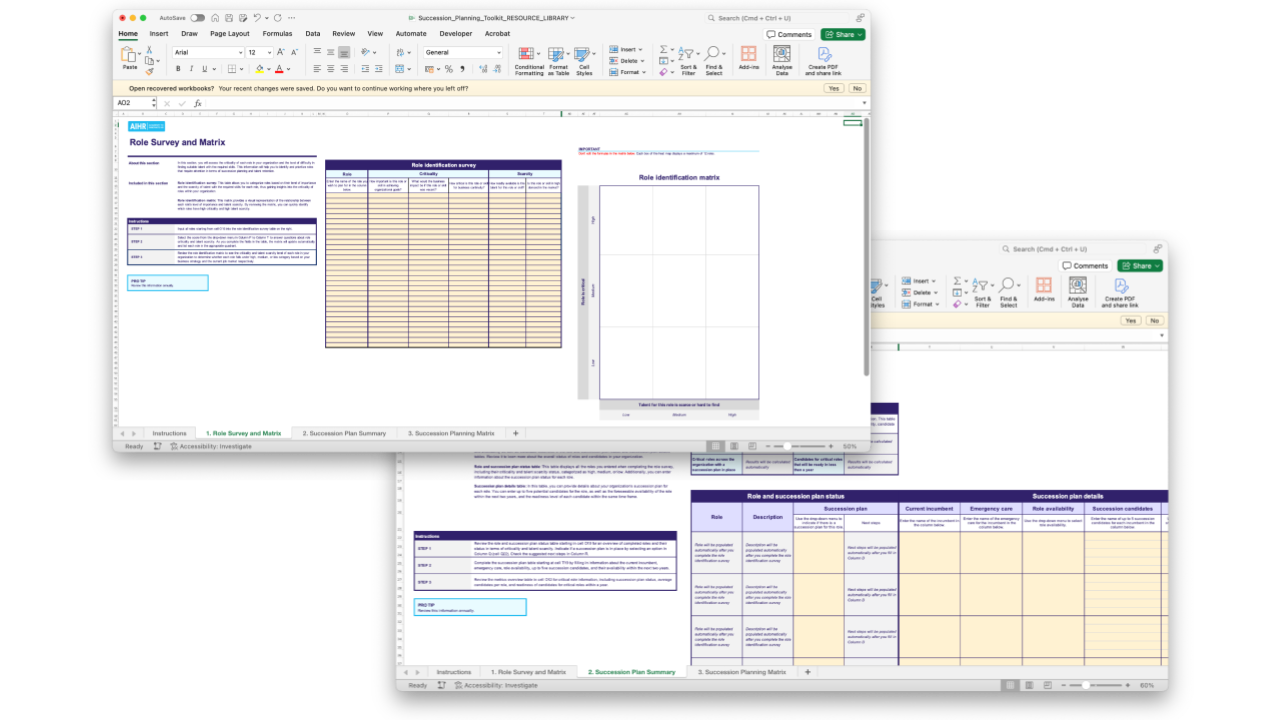1280x720 pixels.
Task: Switch to the Developer ribbon tab
Action: [455, 33]
